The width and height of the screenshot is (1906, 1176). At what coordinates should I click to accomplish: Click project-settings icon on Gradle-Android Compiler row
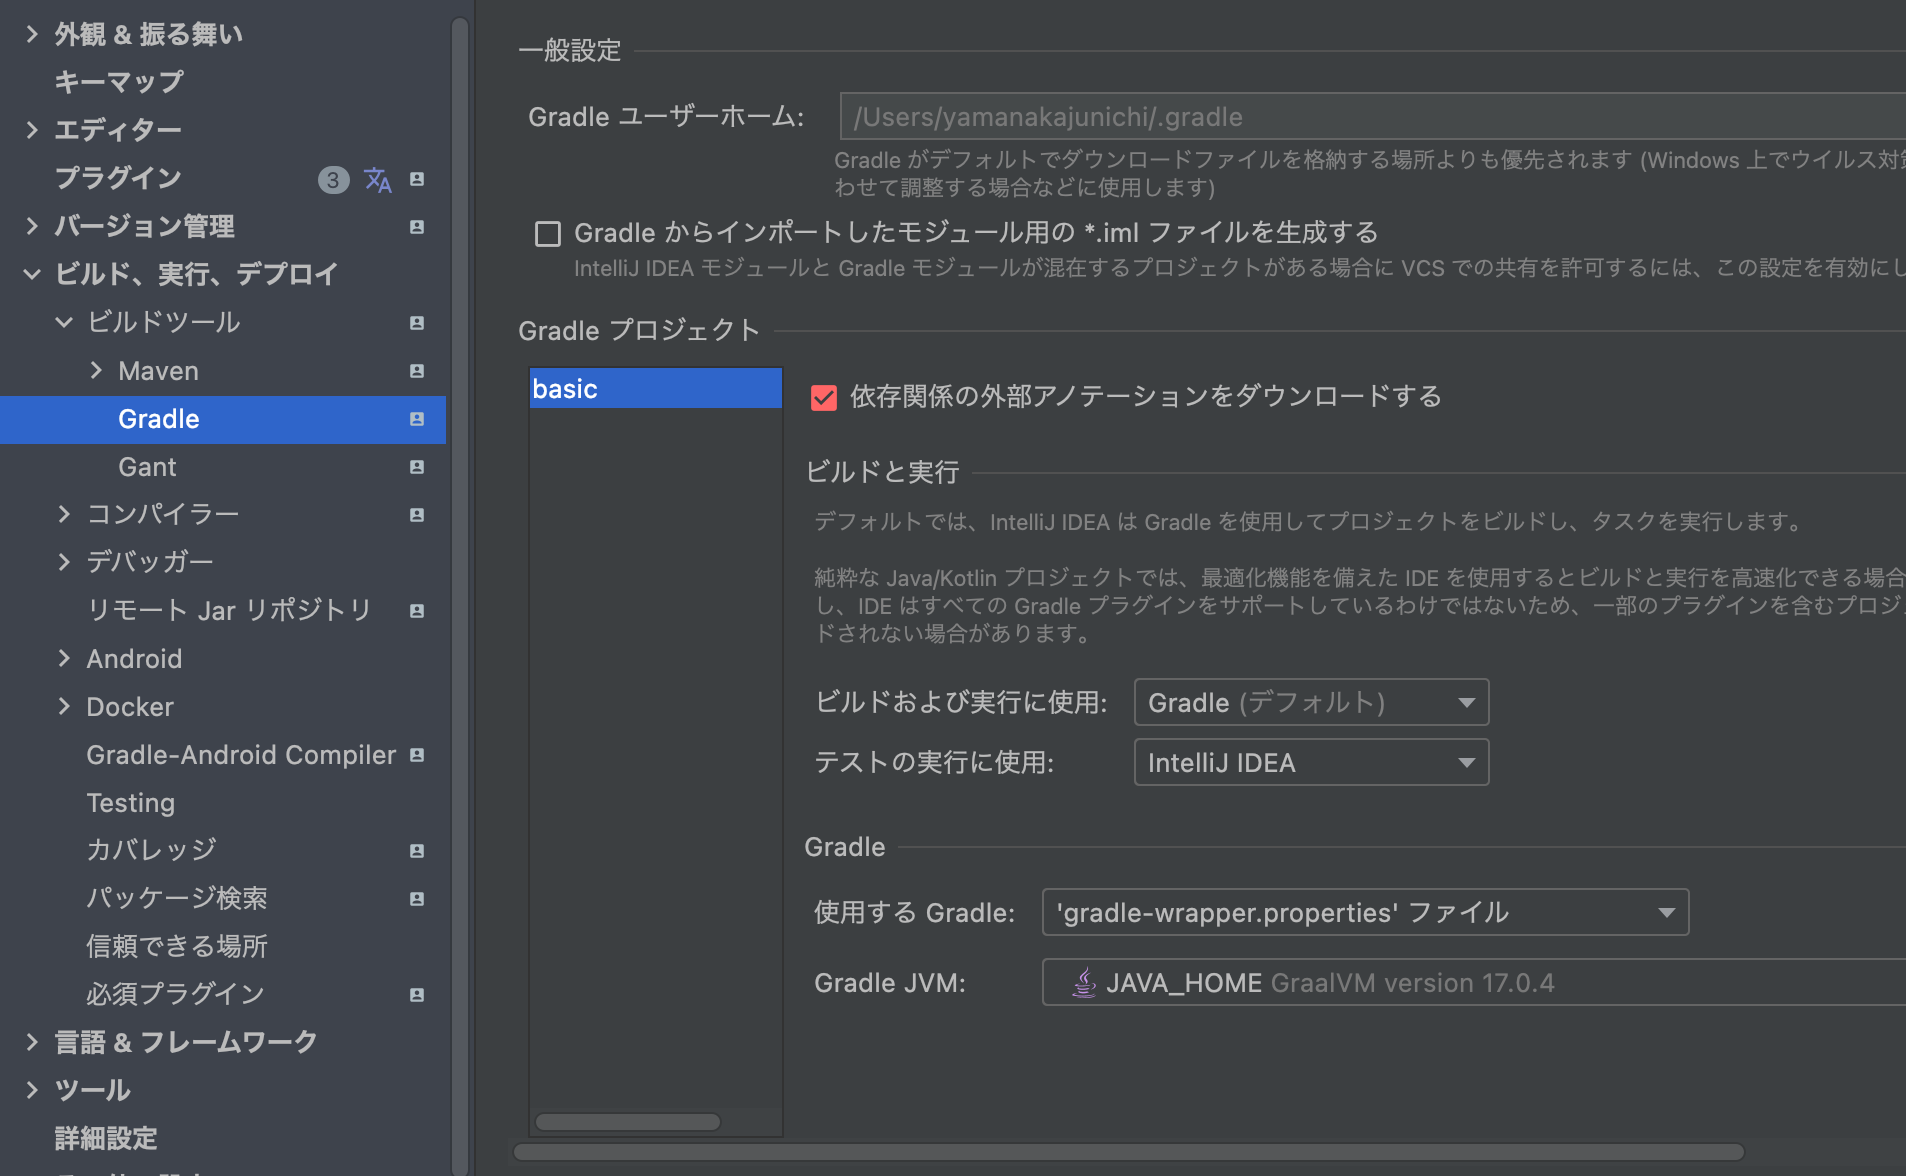click(417, 755)
